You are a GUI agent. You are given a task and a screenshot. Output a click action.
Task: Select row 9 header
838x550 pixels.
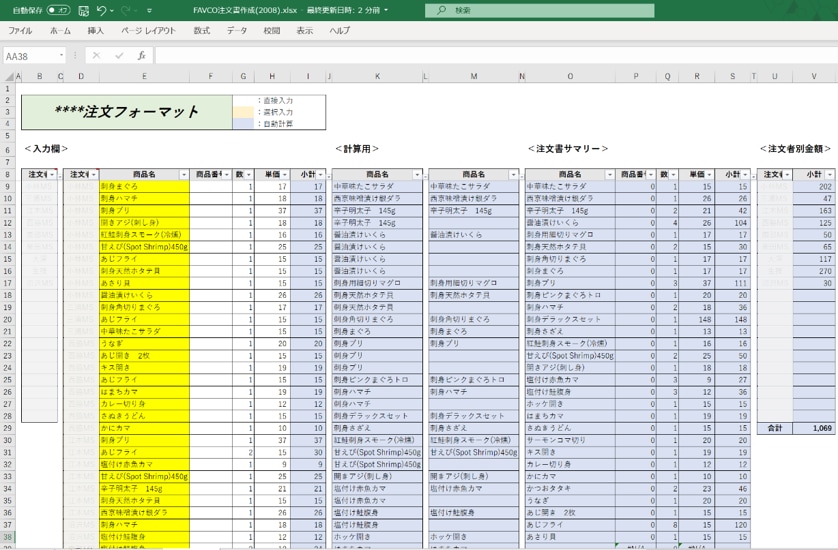(x=7, y=187)
